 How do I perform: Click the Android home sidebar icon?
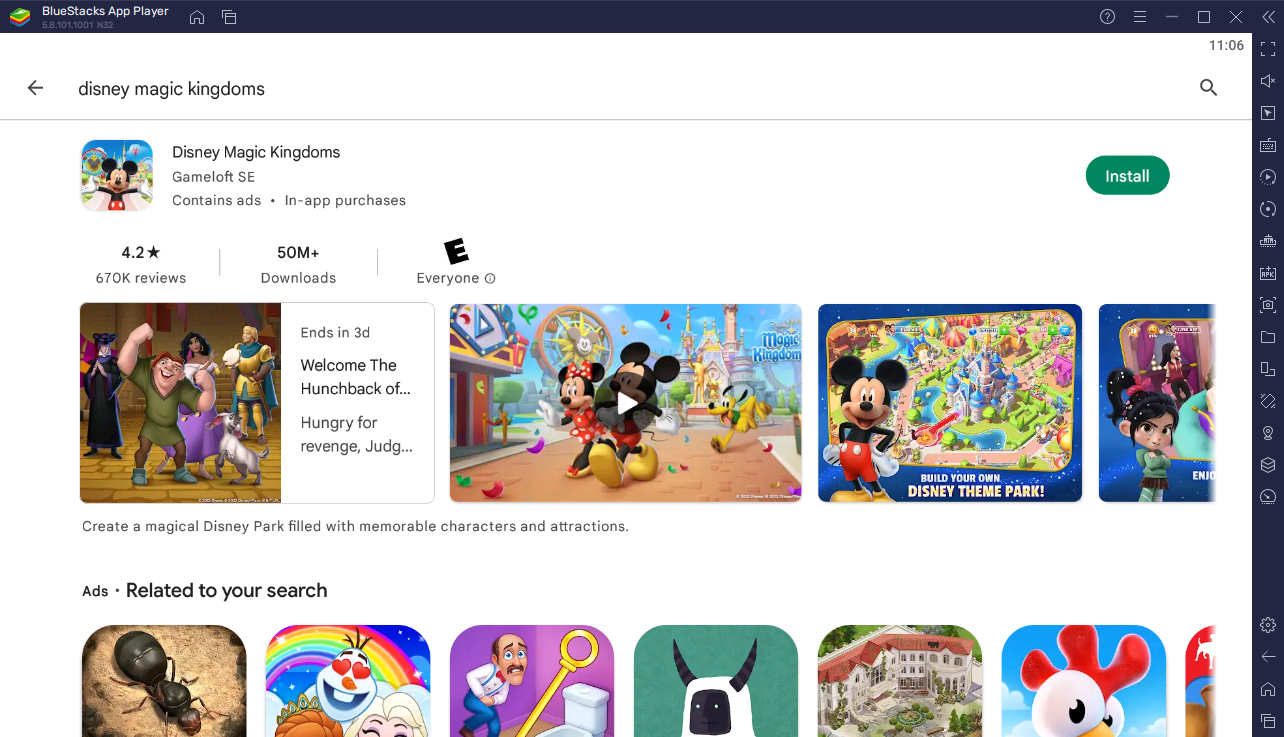[1268, 689]
